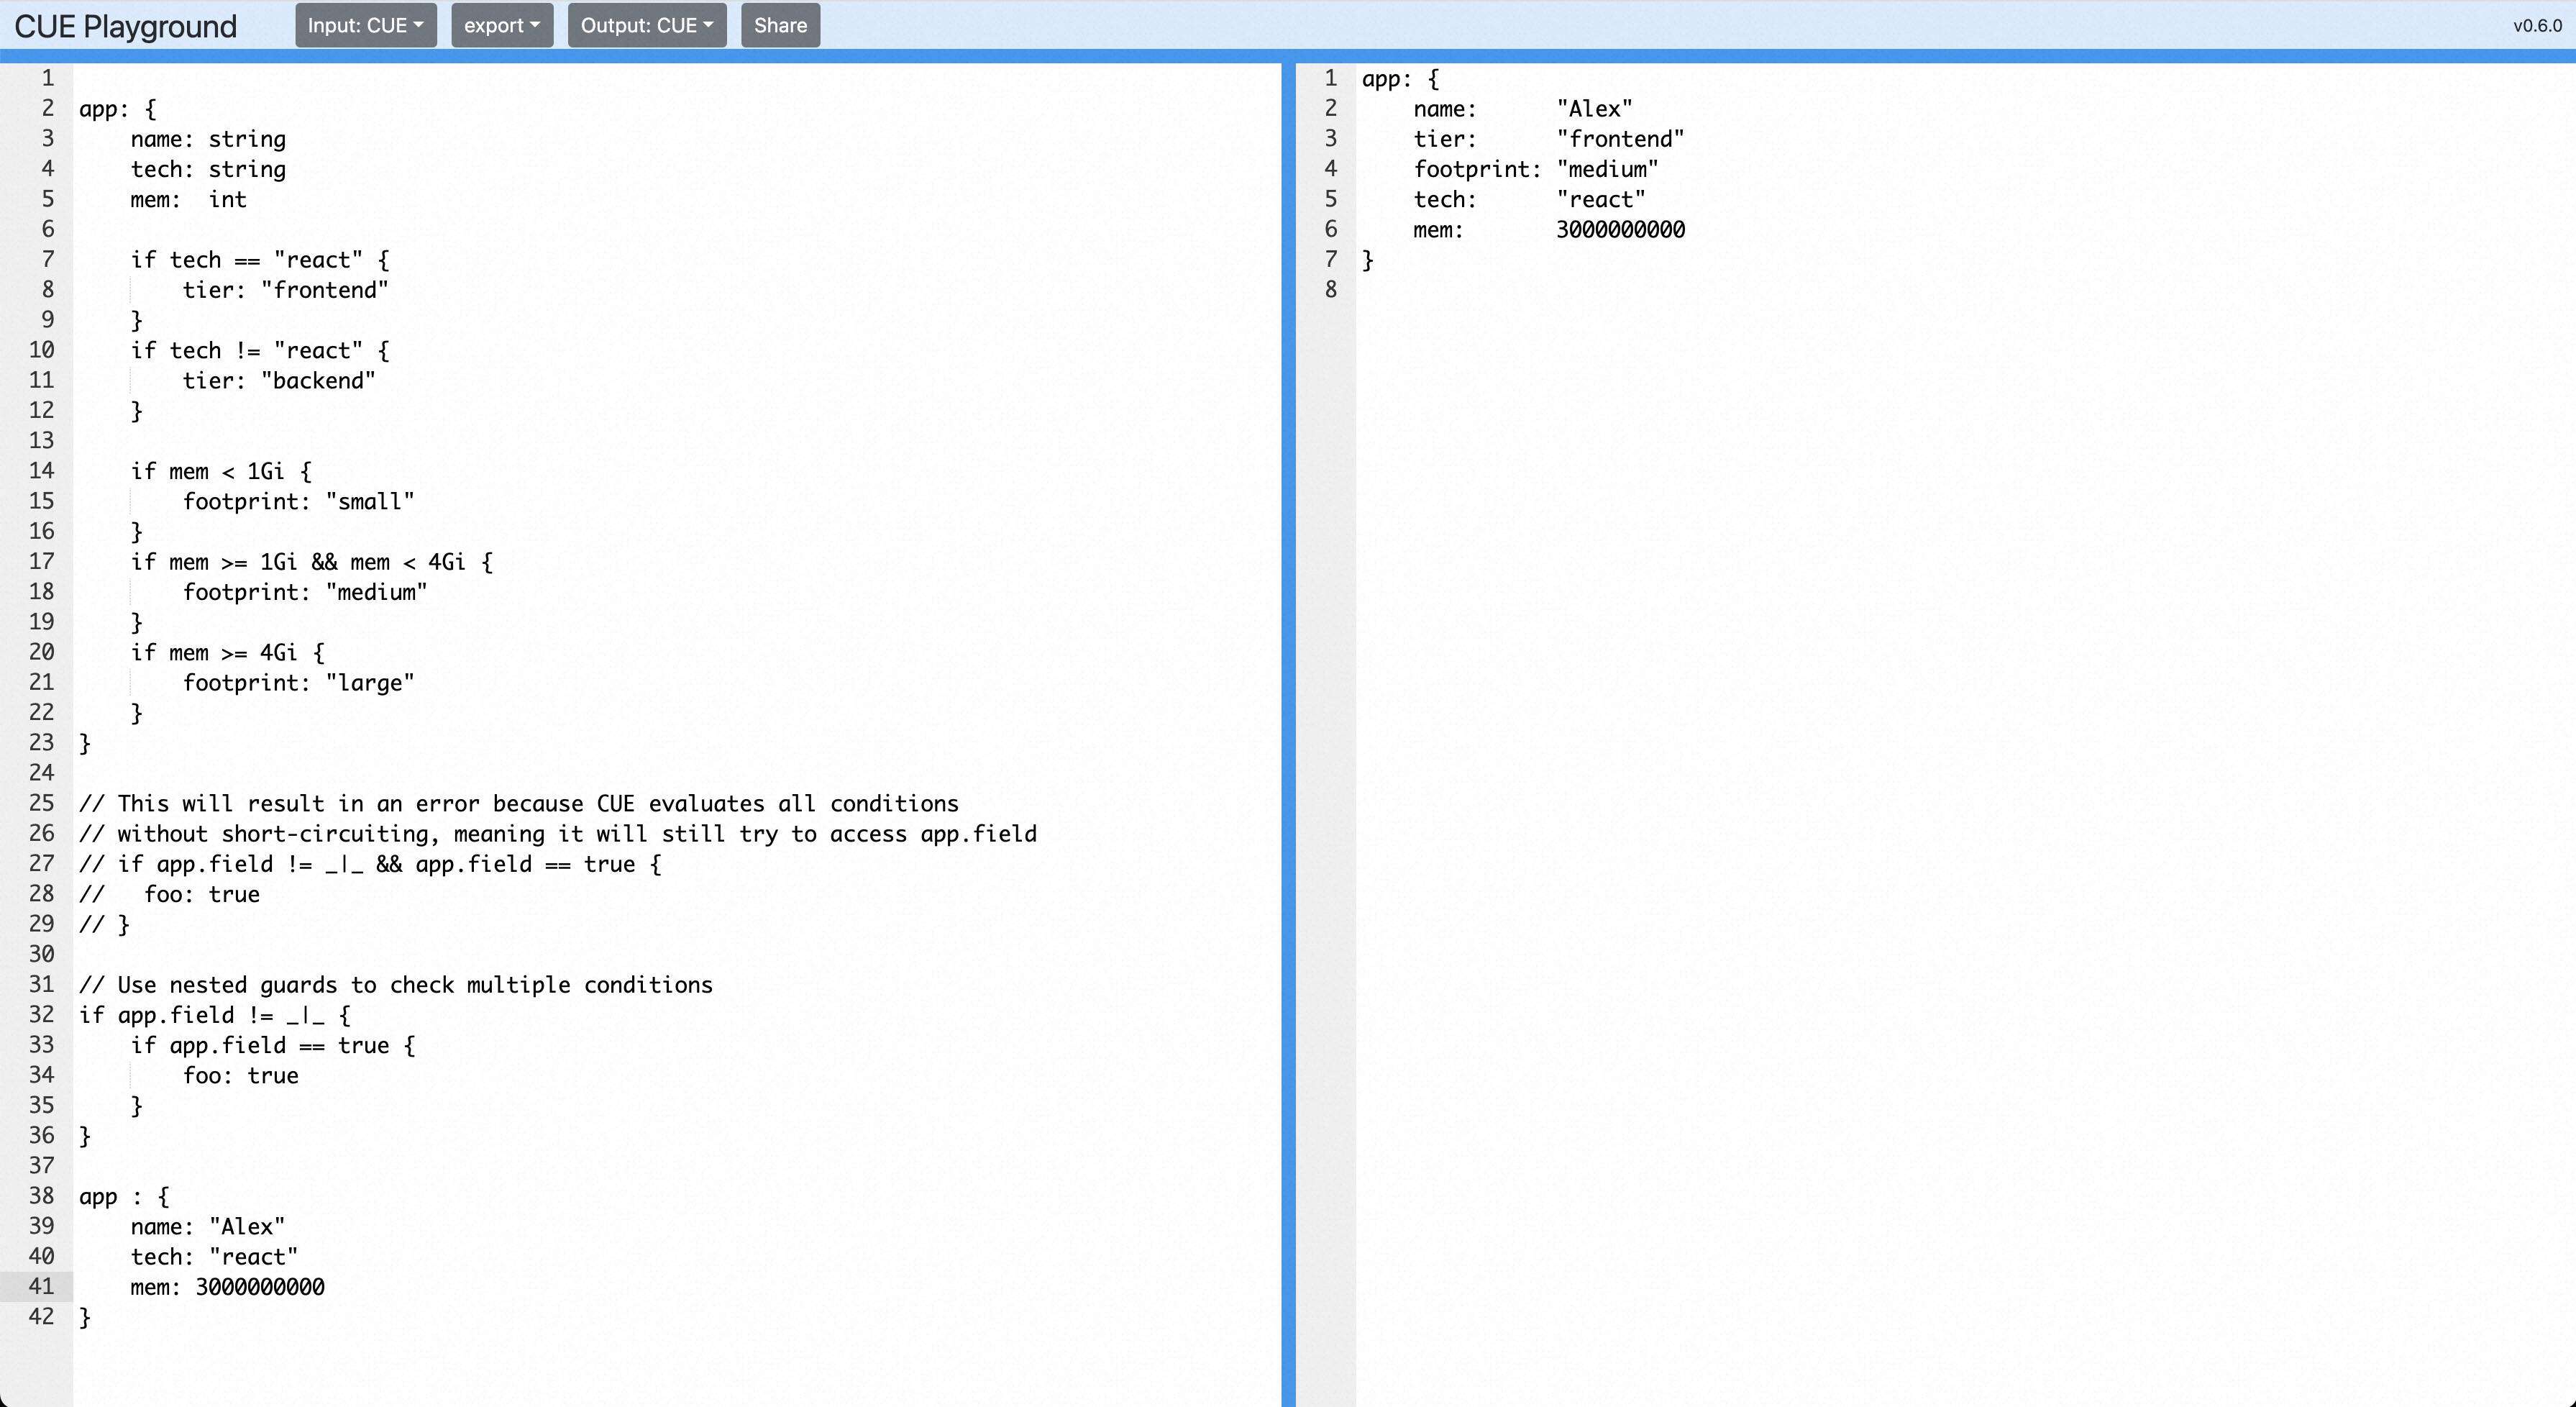Click the CUE Playground title link
Image resolution: width=2576 pixels, height=1407 pixels.
coord(125,26)
